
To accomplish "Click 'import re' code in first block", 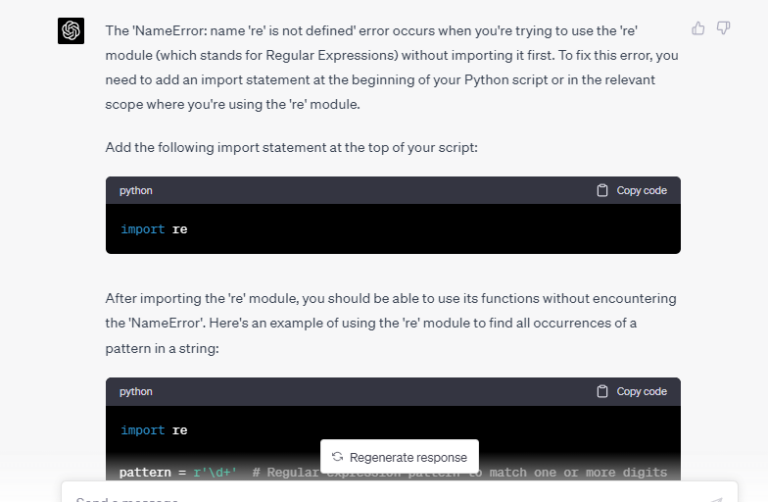I will (154, 229).
